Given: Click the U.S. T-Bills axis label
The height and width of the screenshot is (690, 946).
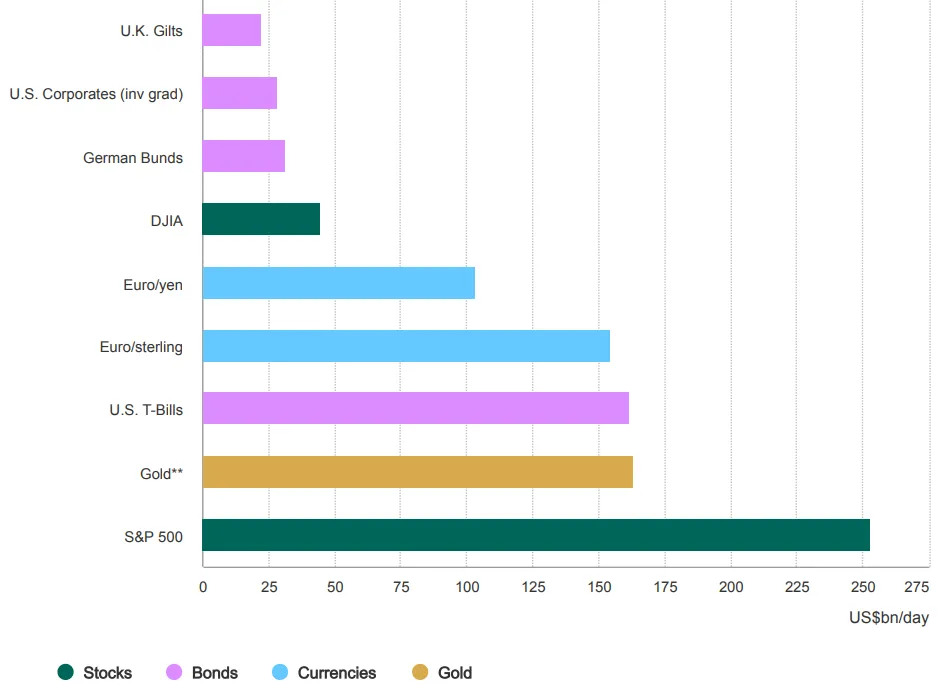Looking at the screenshot, I should 146,410.
